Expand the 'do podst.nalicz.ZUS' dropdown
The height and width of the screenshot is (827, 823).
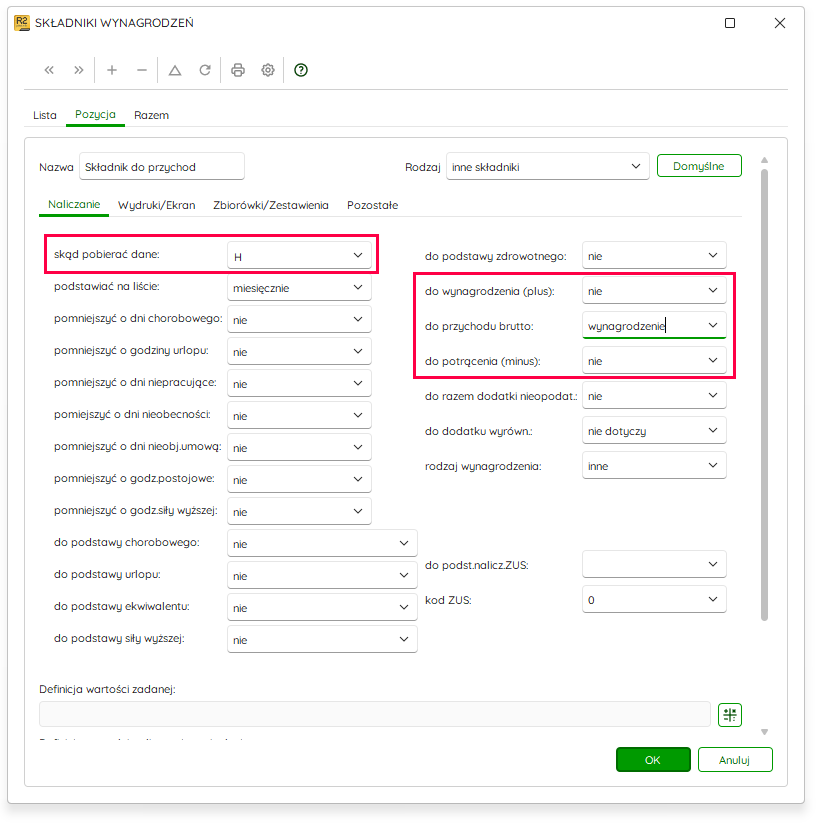click(654, 564)
